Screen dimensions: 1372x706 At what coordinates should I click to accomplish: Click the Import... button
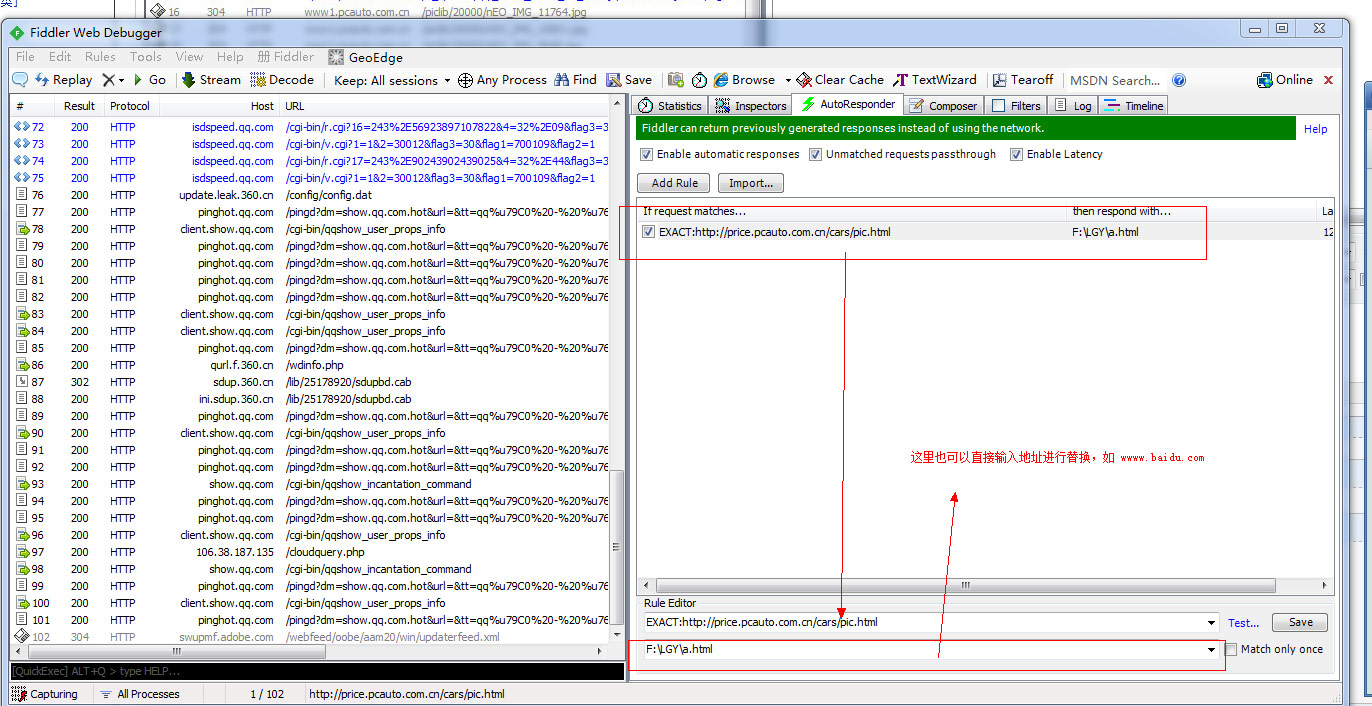tap(751, 183)
